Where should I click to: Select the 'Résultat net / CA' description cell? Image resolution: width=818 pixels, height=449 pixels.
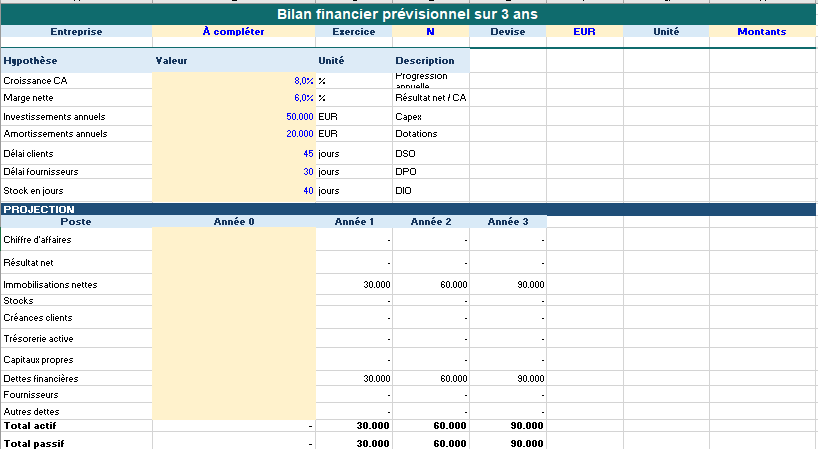(x=430, y=98)
